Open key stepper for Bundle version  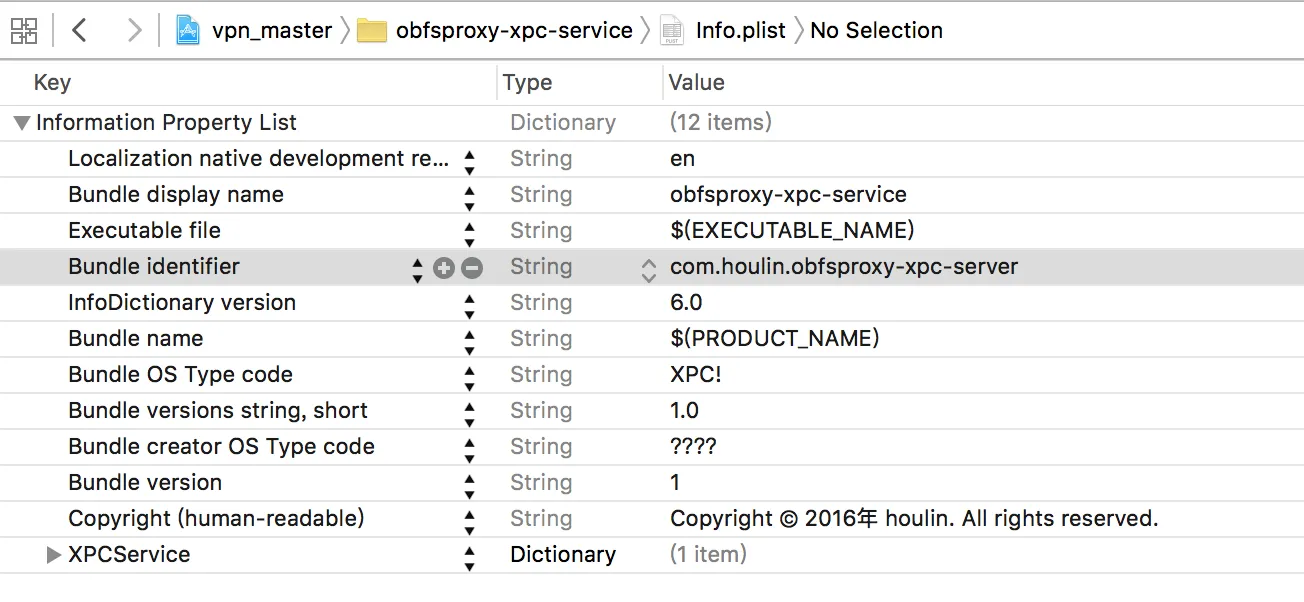470,483
